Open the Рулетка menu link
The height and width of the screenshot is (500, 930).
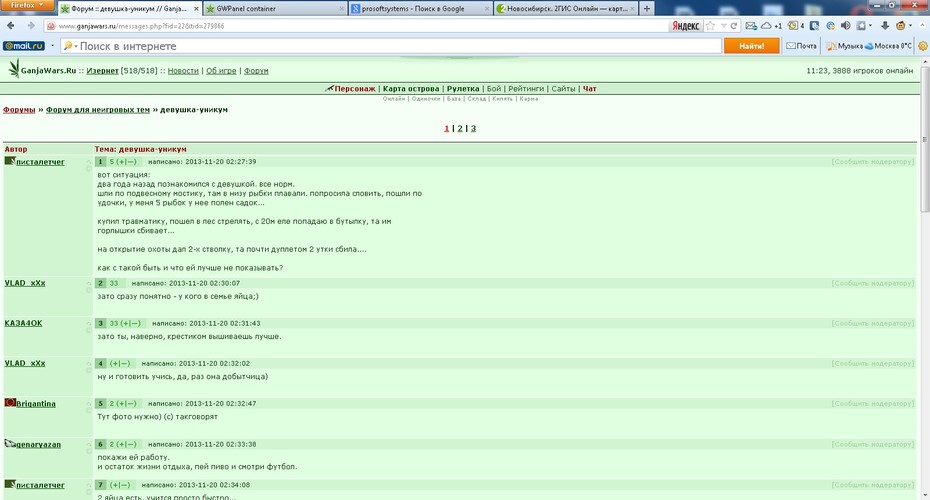click(463, 88)
